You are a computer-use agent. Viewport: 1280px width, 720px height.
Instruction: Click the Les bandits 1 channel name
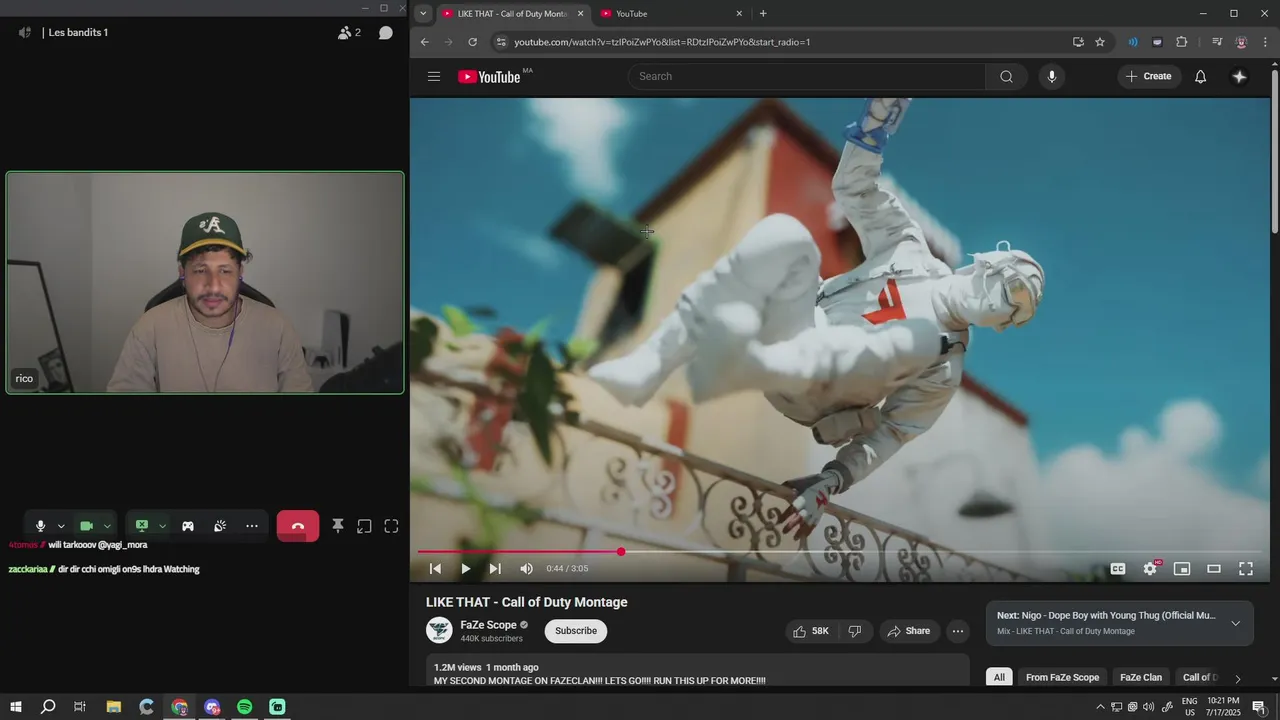pos(78,32)
